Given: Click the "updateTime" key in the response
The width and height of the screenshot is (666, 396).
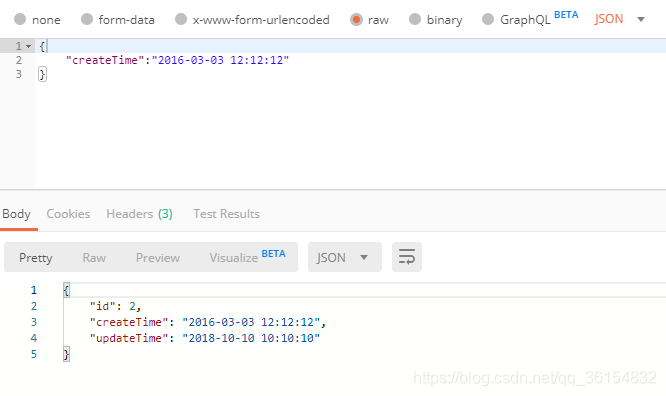Looking at the screenshot, I should tap(129, 338).
